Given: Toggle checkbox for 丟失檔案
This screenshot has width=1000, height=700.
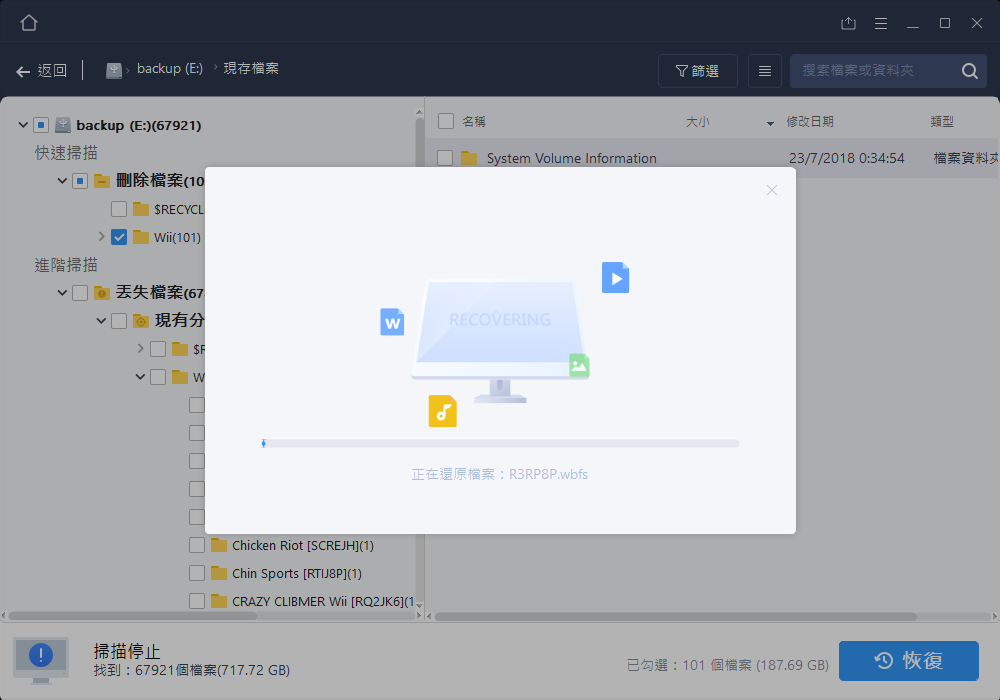Looking at the screenshot, I should [80, 293].
